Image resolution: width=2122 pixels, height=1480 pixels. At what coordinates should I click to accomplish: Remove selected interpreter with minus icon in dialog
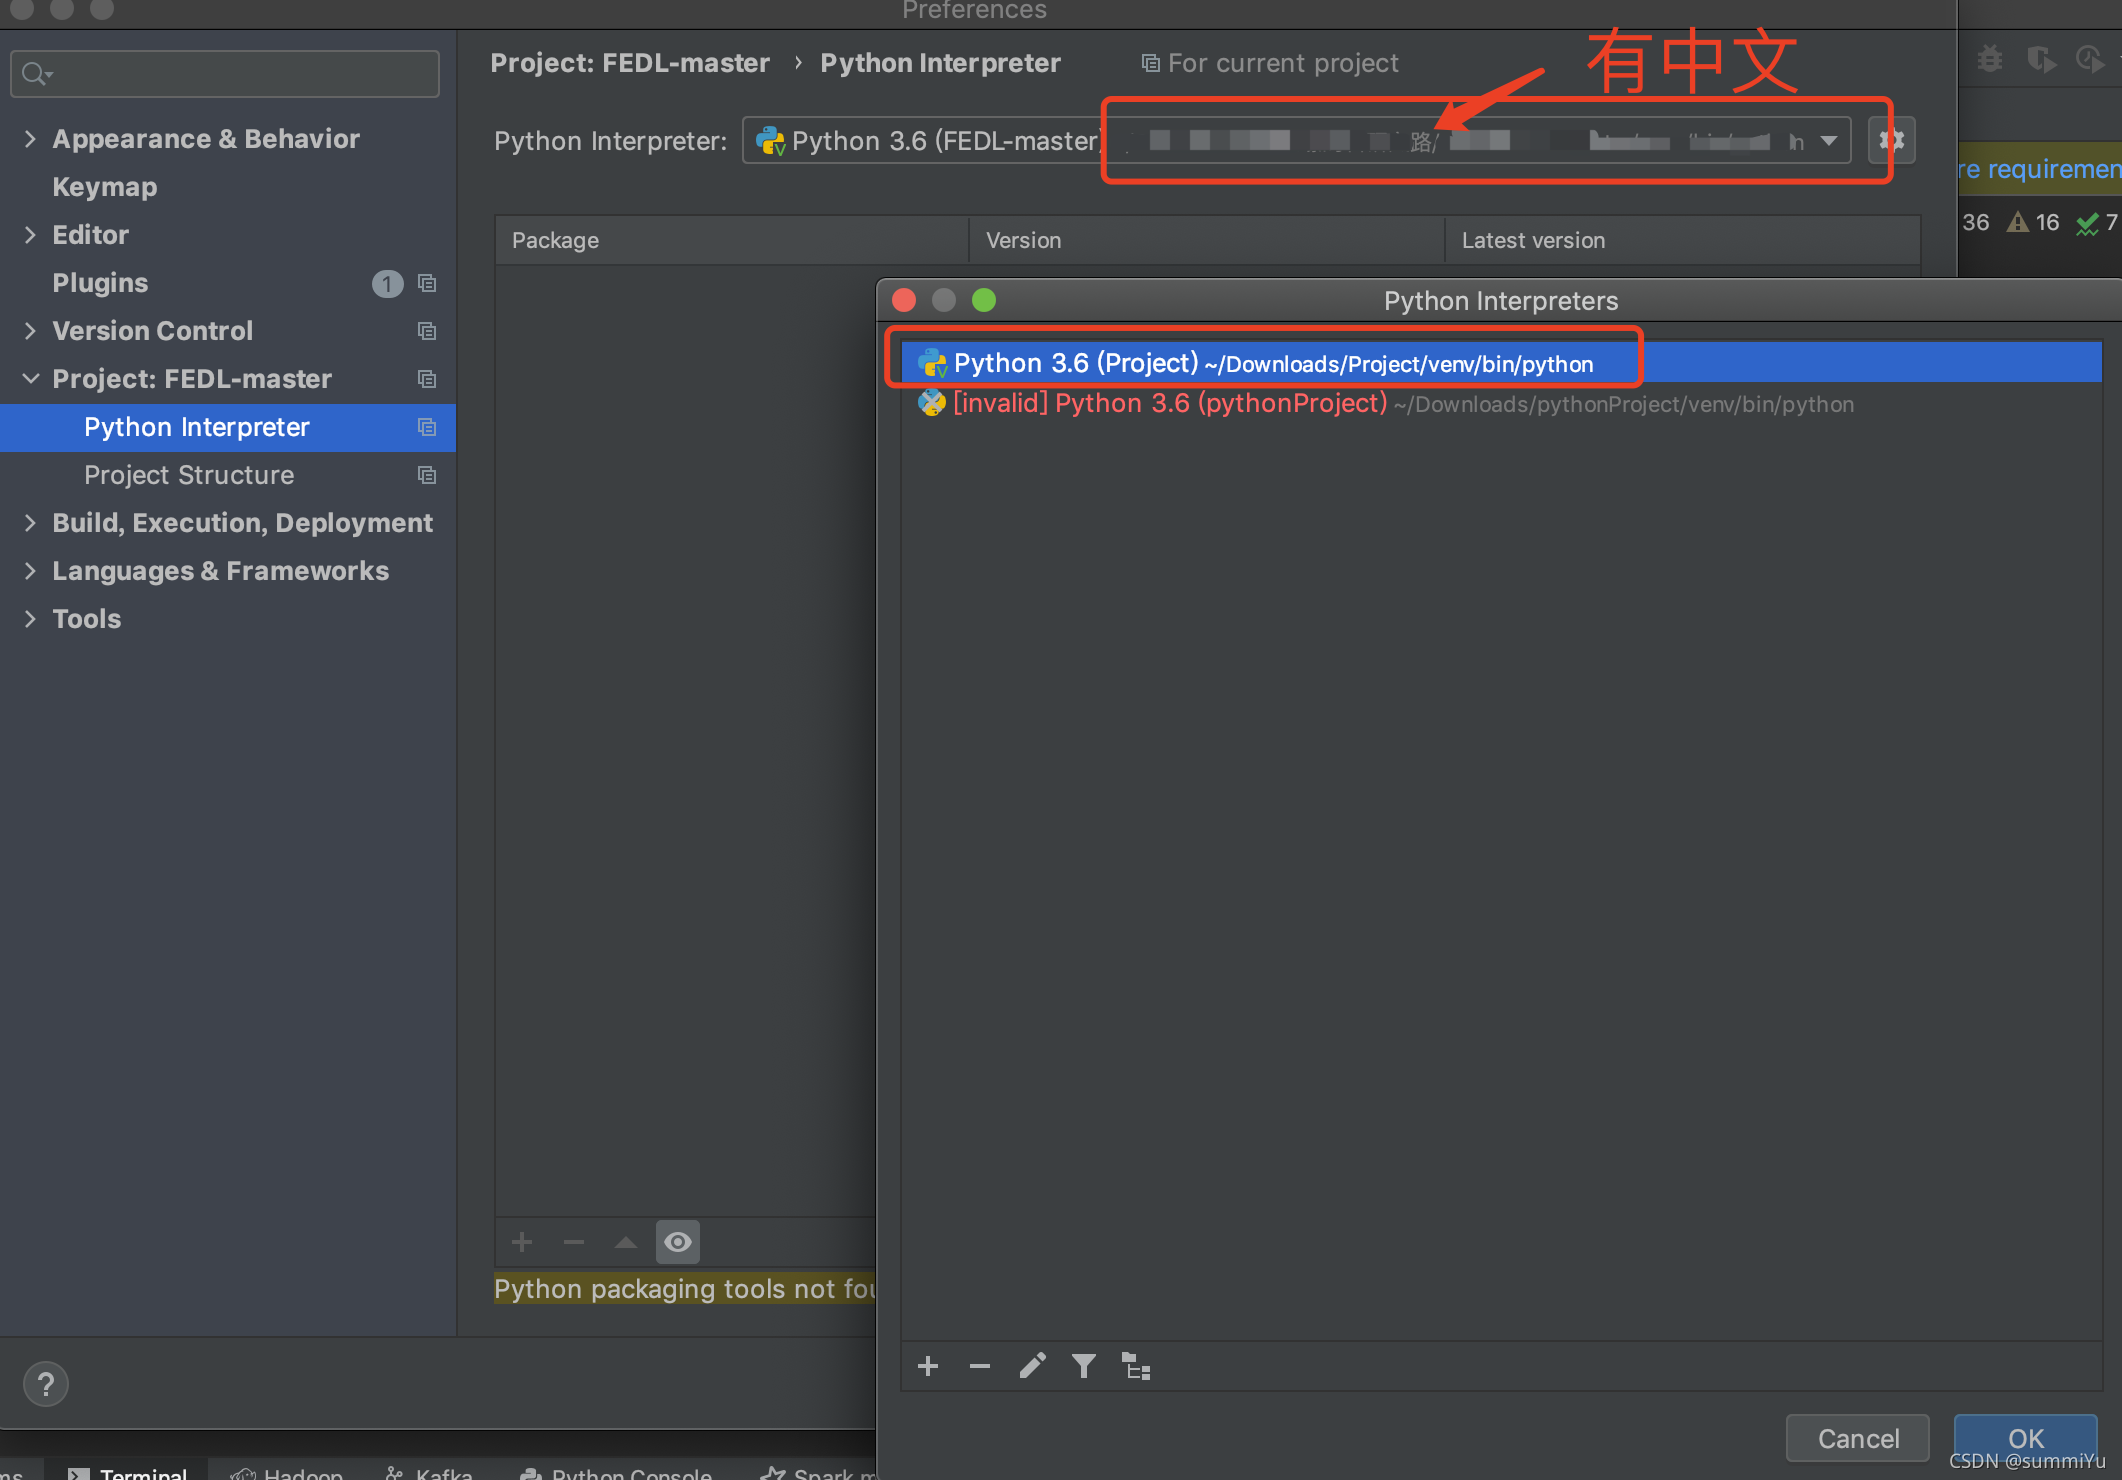point(980,1366)
